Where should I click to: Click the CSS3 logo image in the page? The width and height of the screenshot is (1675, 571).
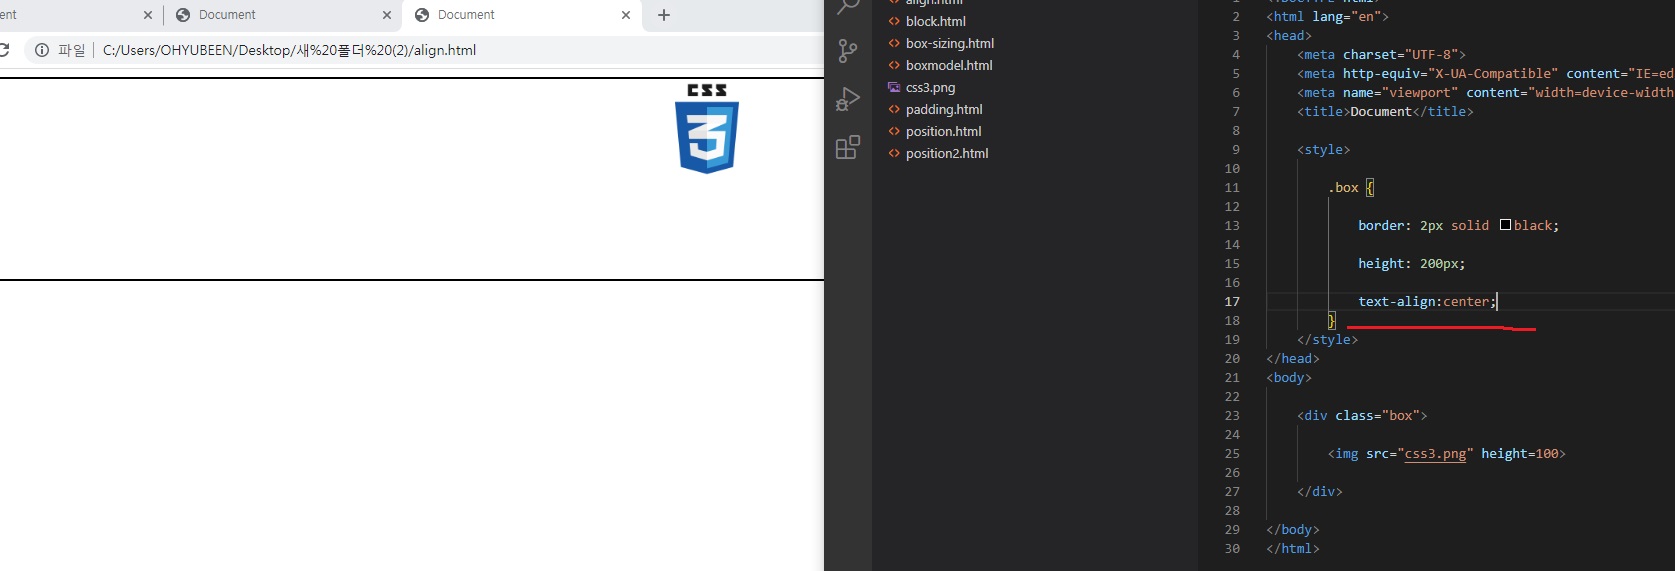(x=707, y=129)
